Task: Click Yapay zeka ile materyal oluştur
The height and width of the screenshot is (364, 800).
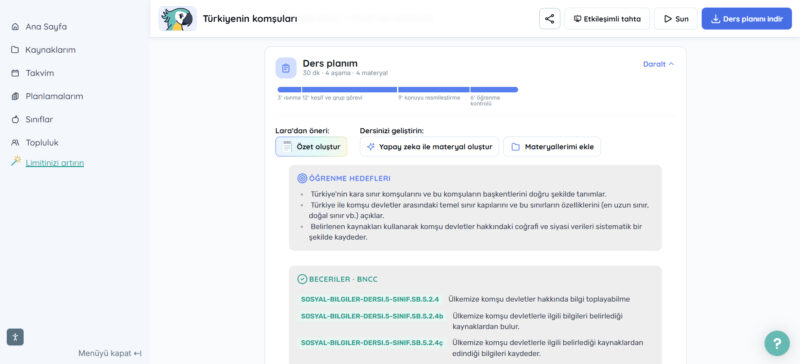Action: pos(429,147)
